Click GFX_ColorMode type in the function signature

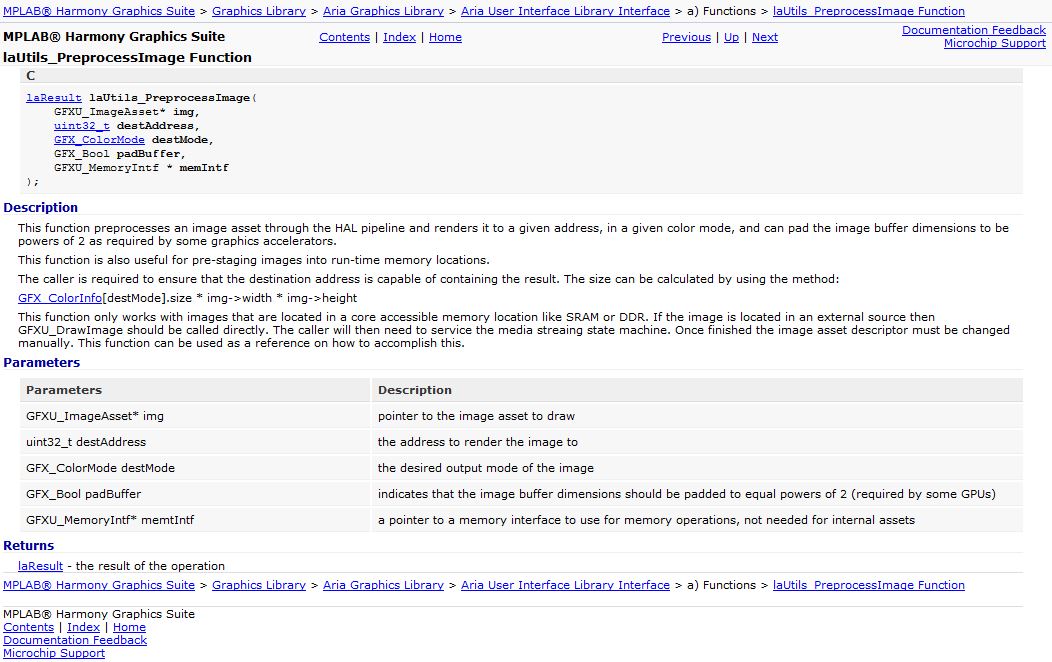(99, 140)
